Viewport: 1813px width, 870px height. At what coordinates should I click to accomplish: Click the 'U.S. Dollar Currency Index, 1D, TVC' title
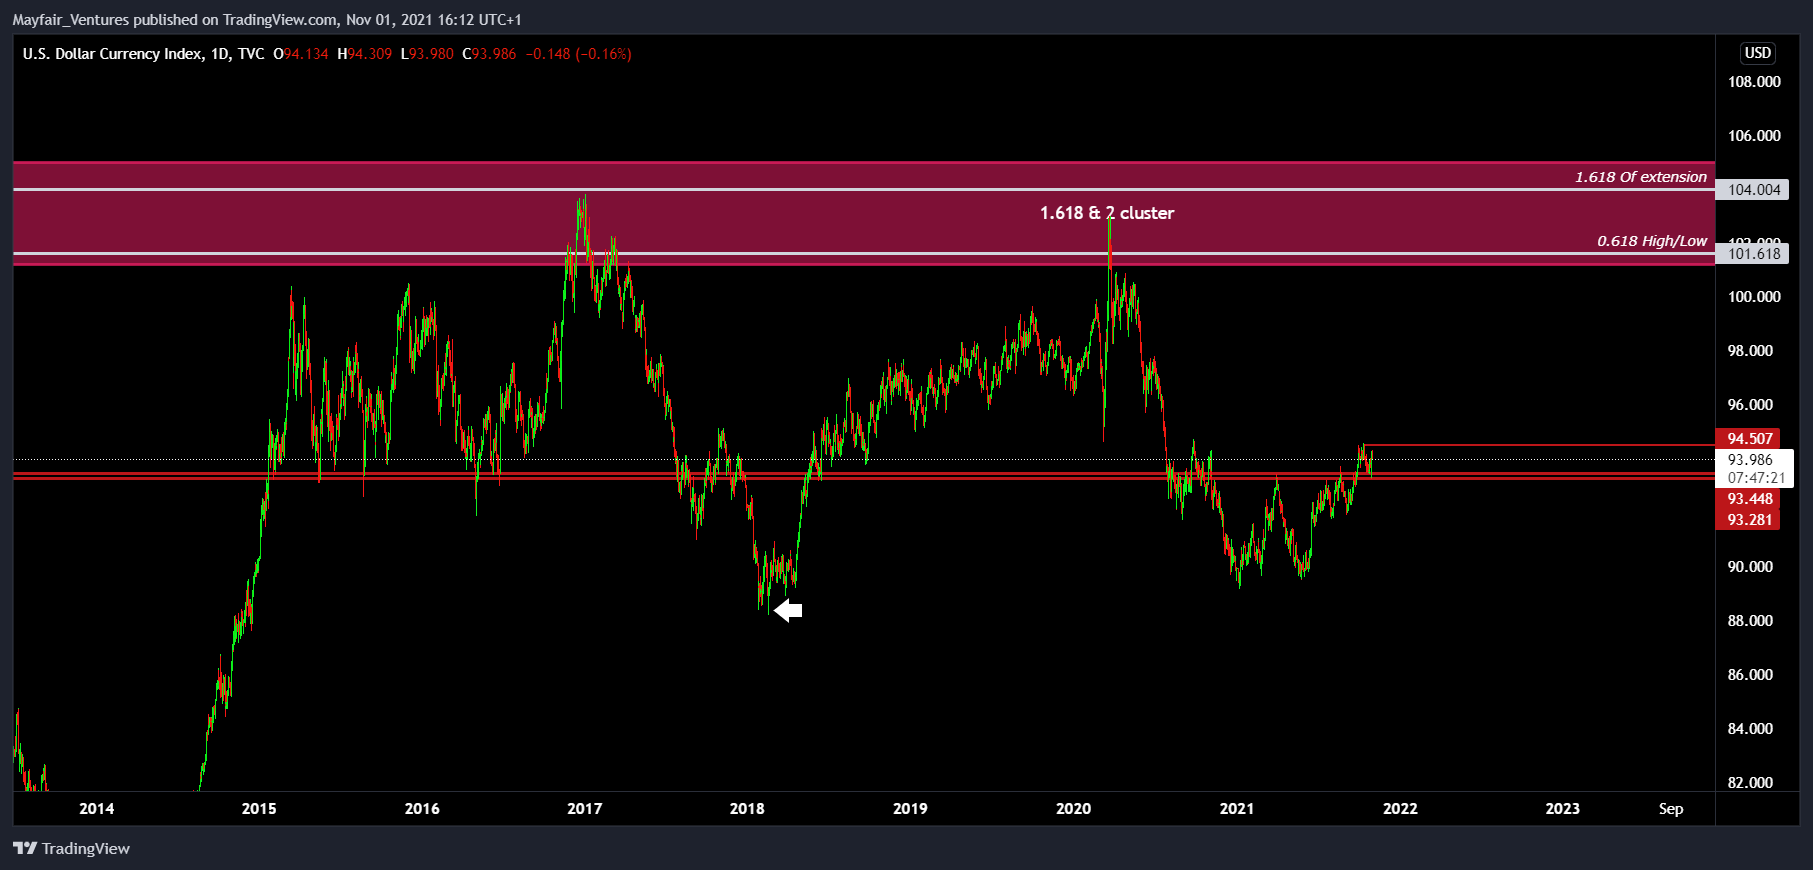point(144,54)
